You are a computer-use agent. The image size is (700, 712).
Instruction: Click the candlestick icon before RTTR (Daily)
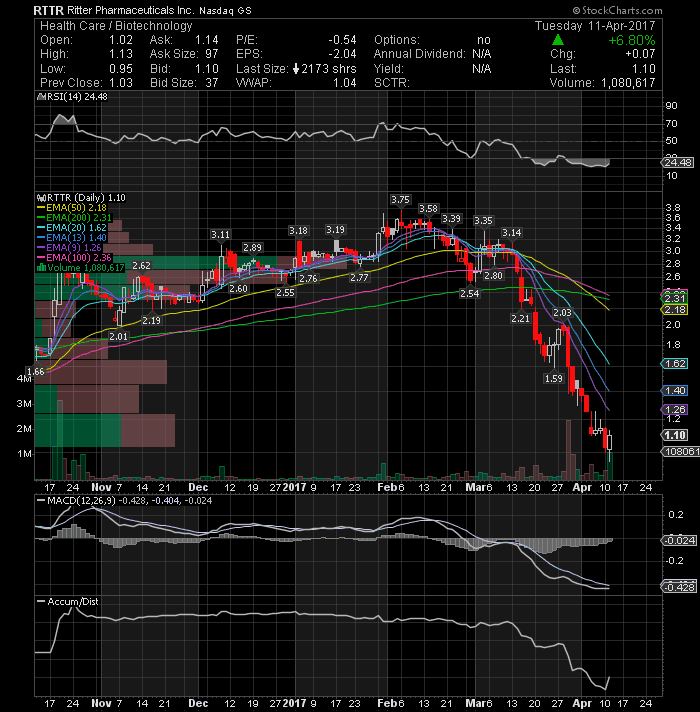(x=41, y=198)
